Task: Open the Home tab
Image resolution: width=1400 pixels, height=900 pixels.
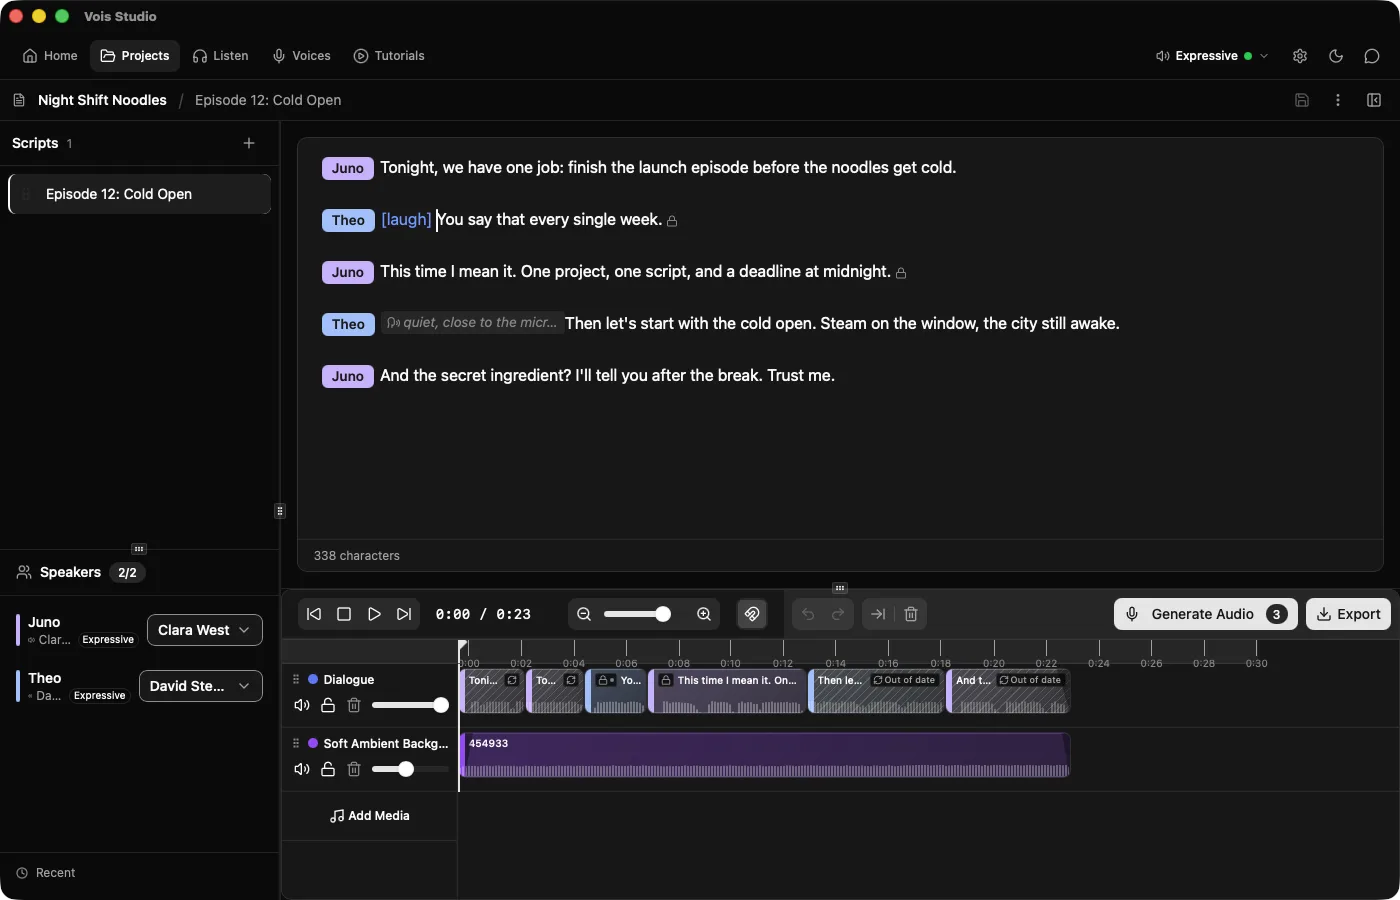Action: [x=50, y=56]
